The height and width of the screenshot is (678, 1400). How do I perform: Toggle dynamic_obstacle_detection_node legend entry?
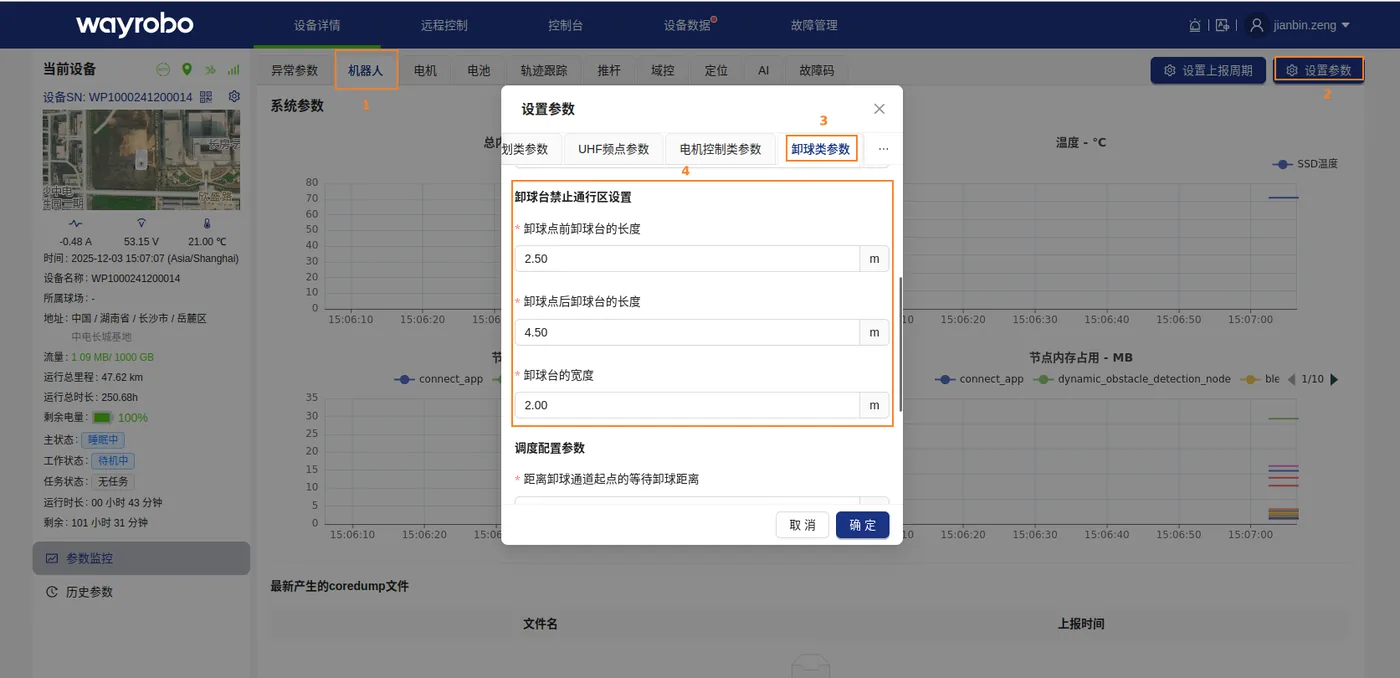[1134, 379]
